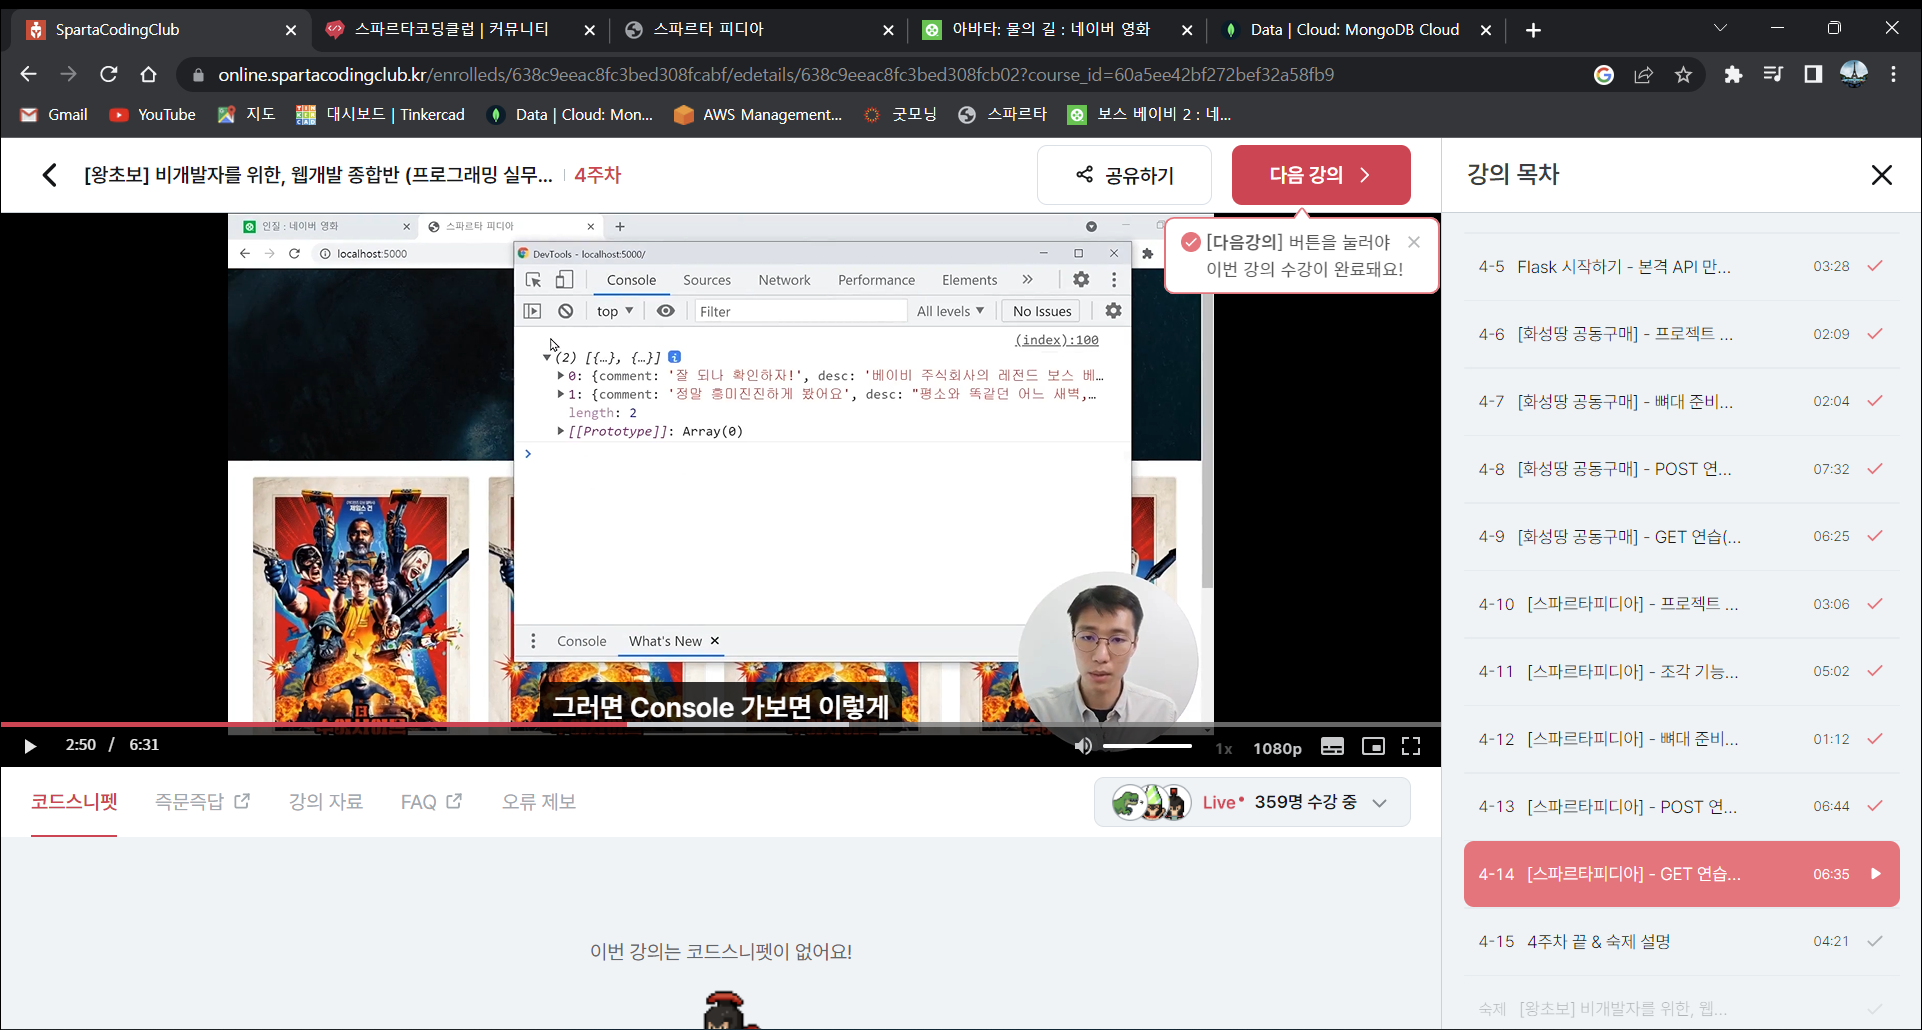Mute the video volume speaker icon
Screen dimensions: 1922x1030
pyautogui.click(x=1083, y=746)
